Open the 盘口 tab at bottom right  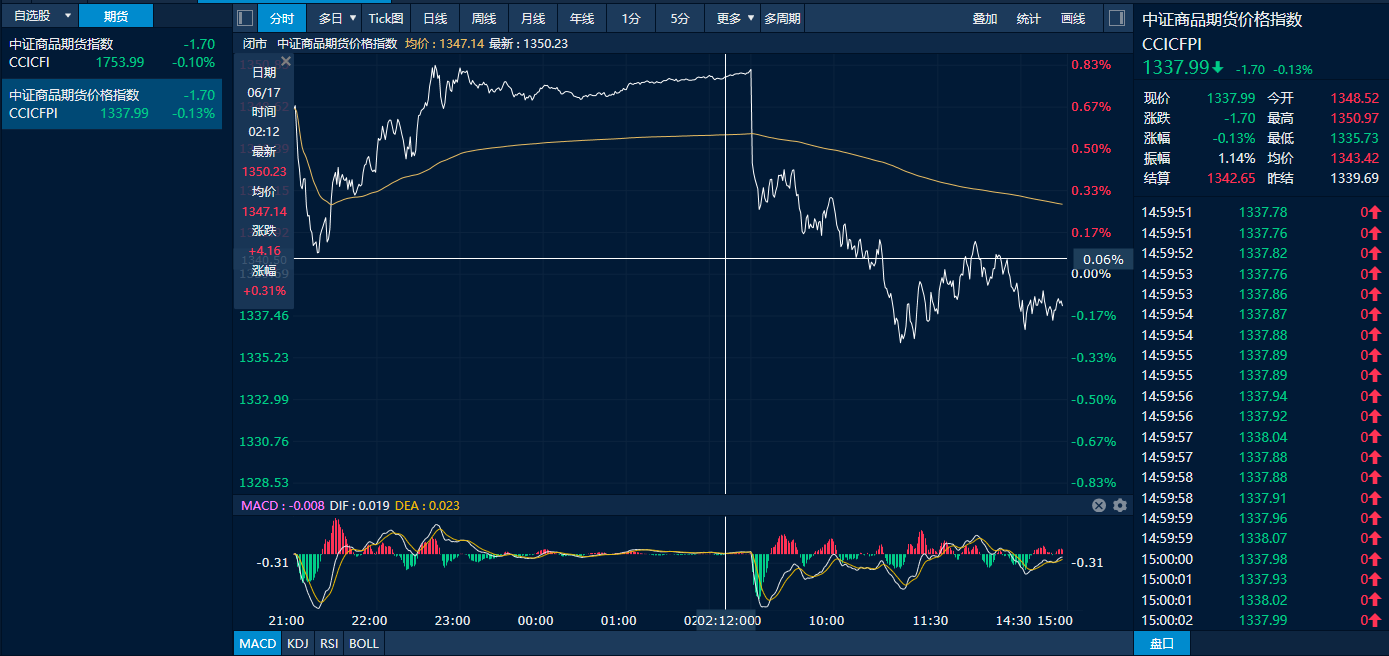[x=1161, y=643]
